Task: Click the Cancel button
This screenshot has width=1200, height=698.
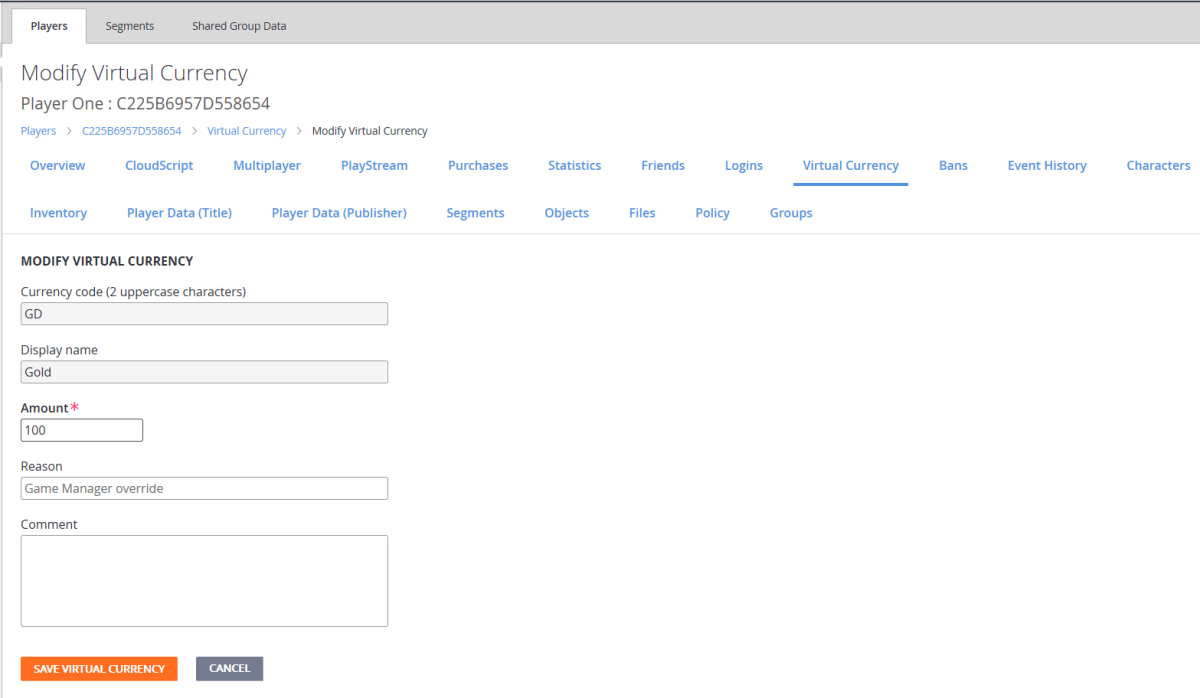Action: 229,669
